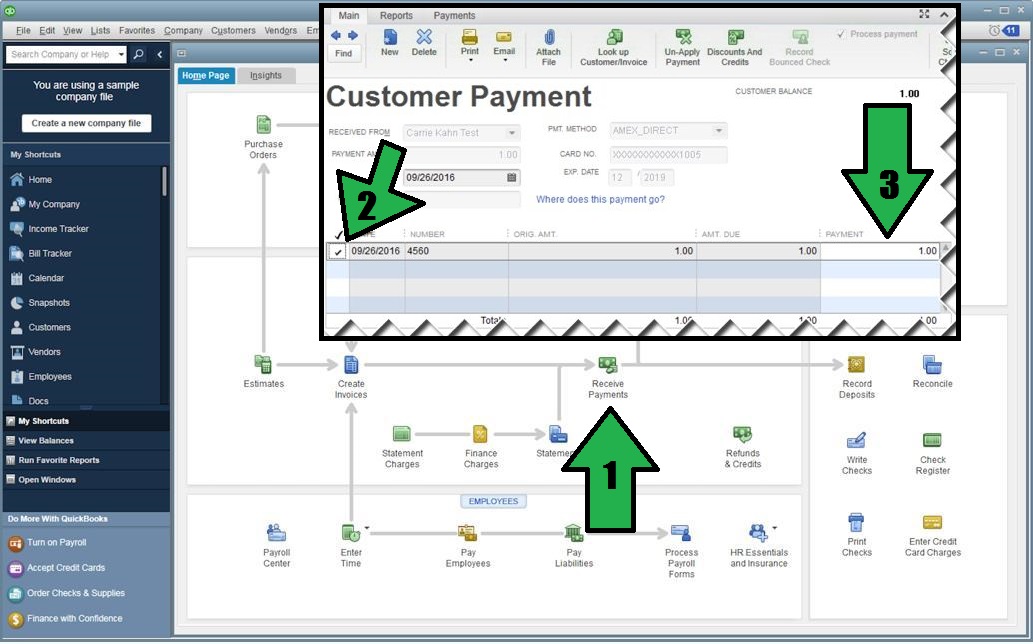Click Order Checks & Supplies
Screen dimensions: 1033x644
(76, 593)
